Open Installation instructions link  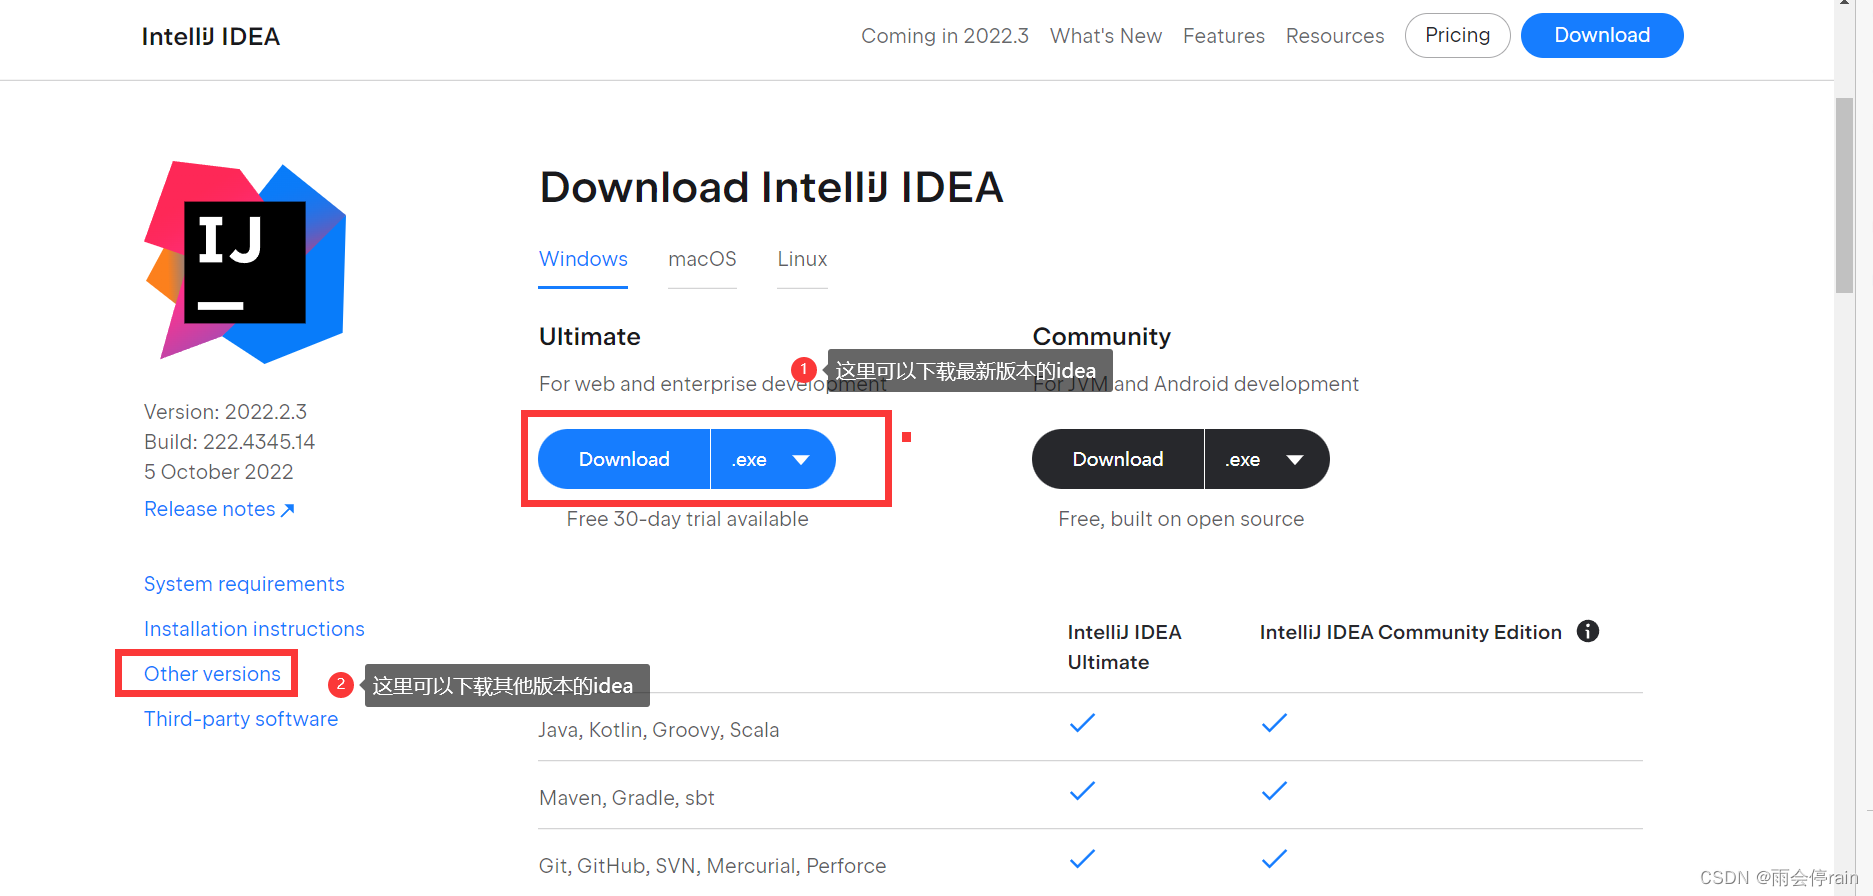(x=254, y=629)
